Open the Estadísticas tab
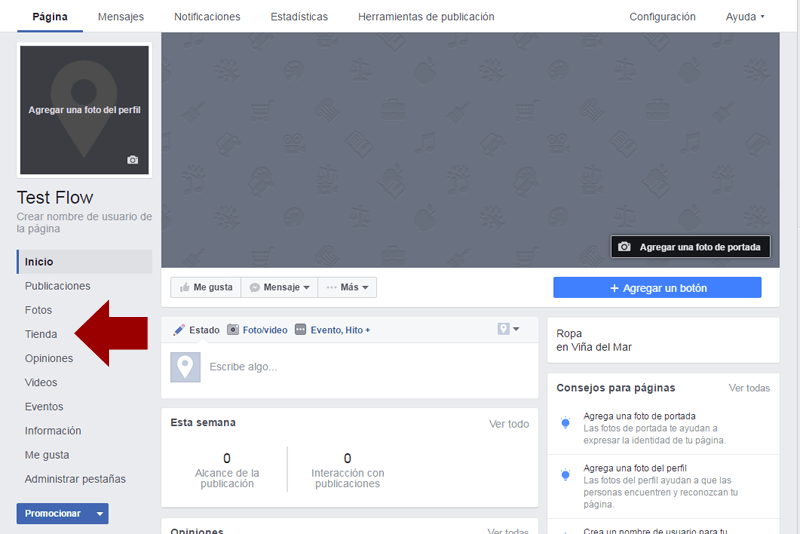The height and width of the screenshot is (534, 800). pos(299,17)
